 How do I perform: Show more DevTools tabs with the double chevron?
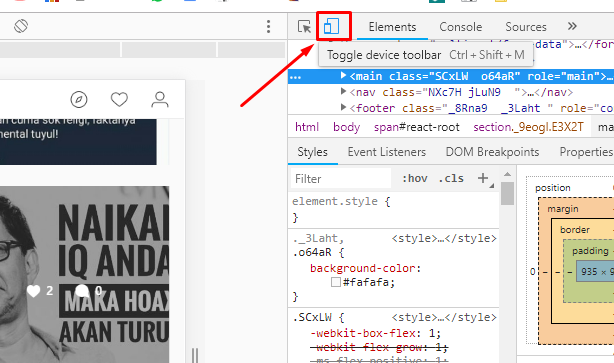coord(572,26)
